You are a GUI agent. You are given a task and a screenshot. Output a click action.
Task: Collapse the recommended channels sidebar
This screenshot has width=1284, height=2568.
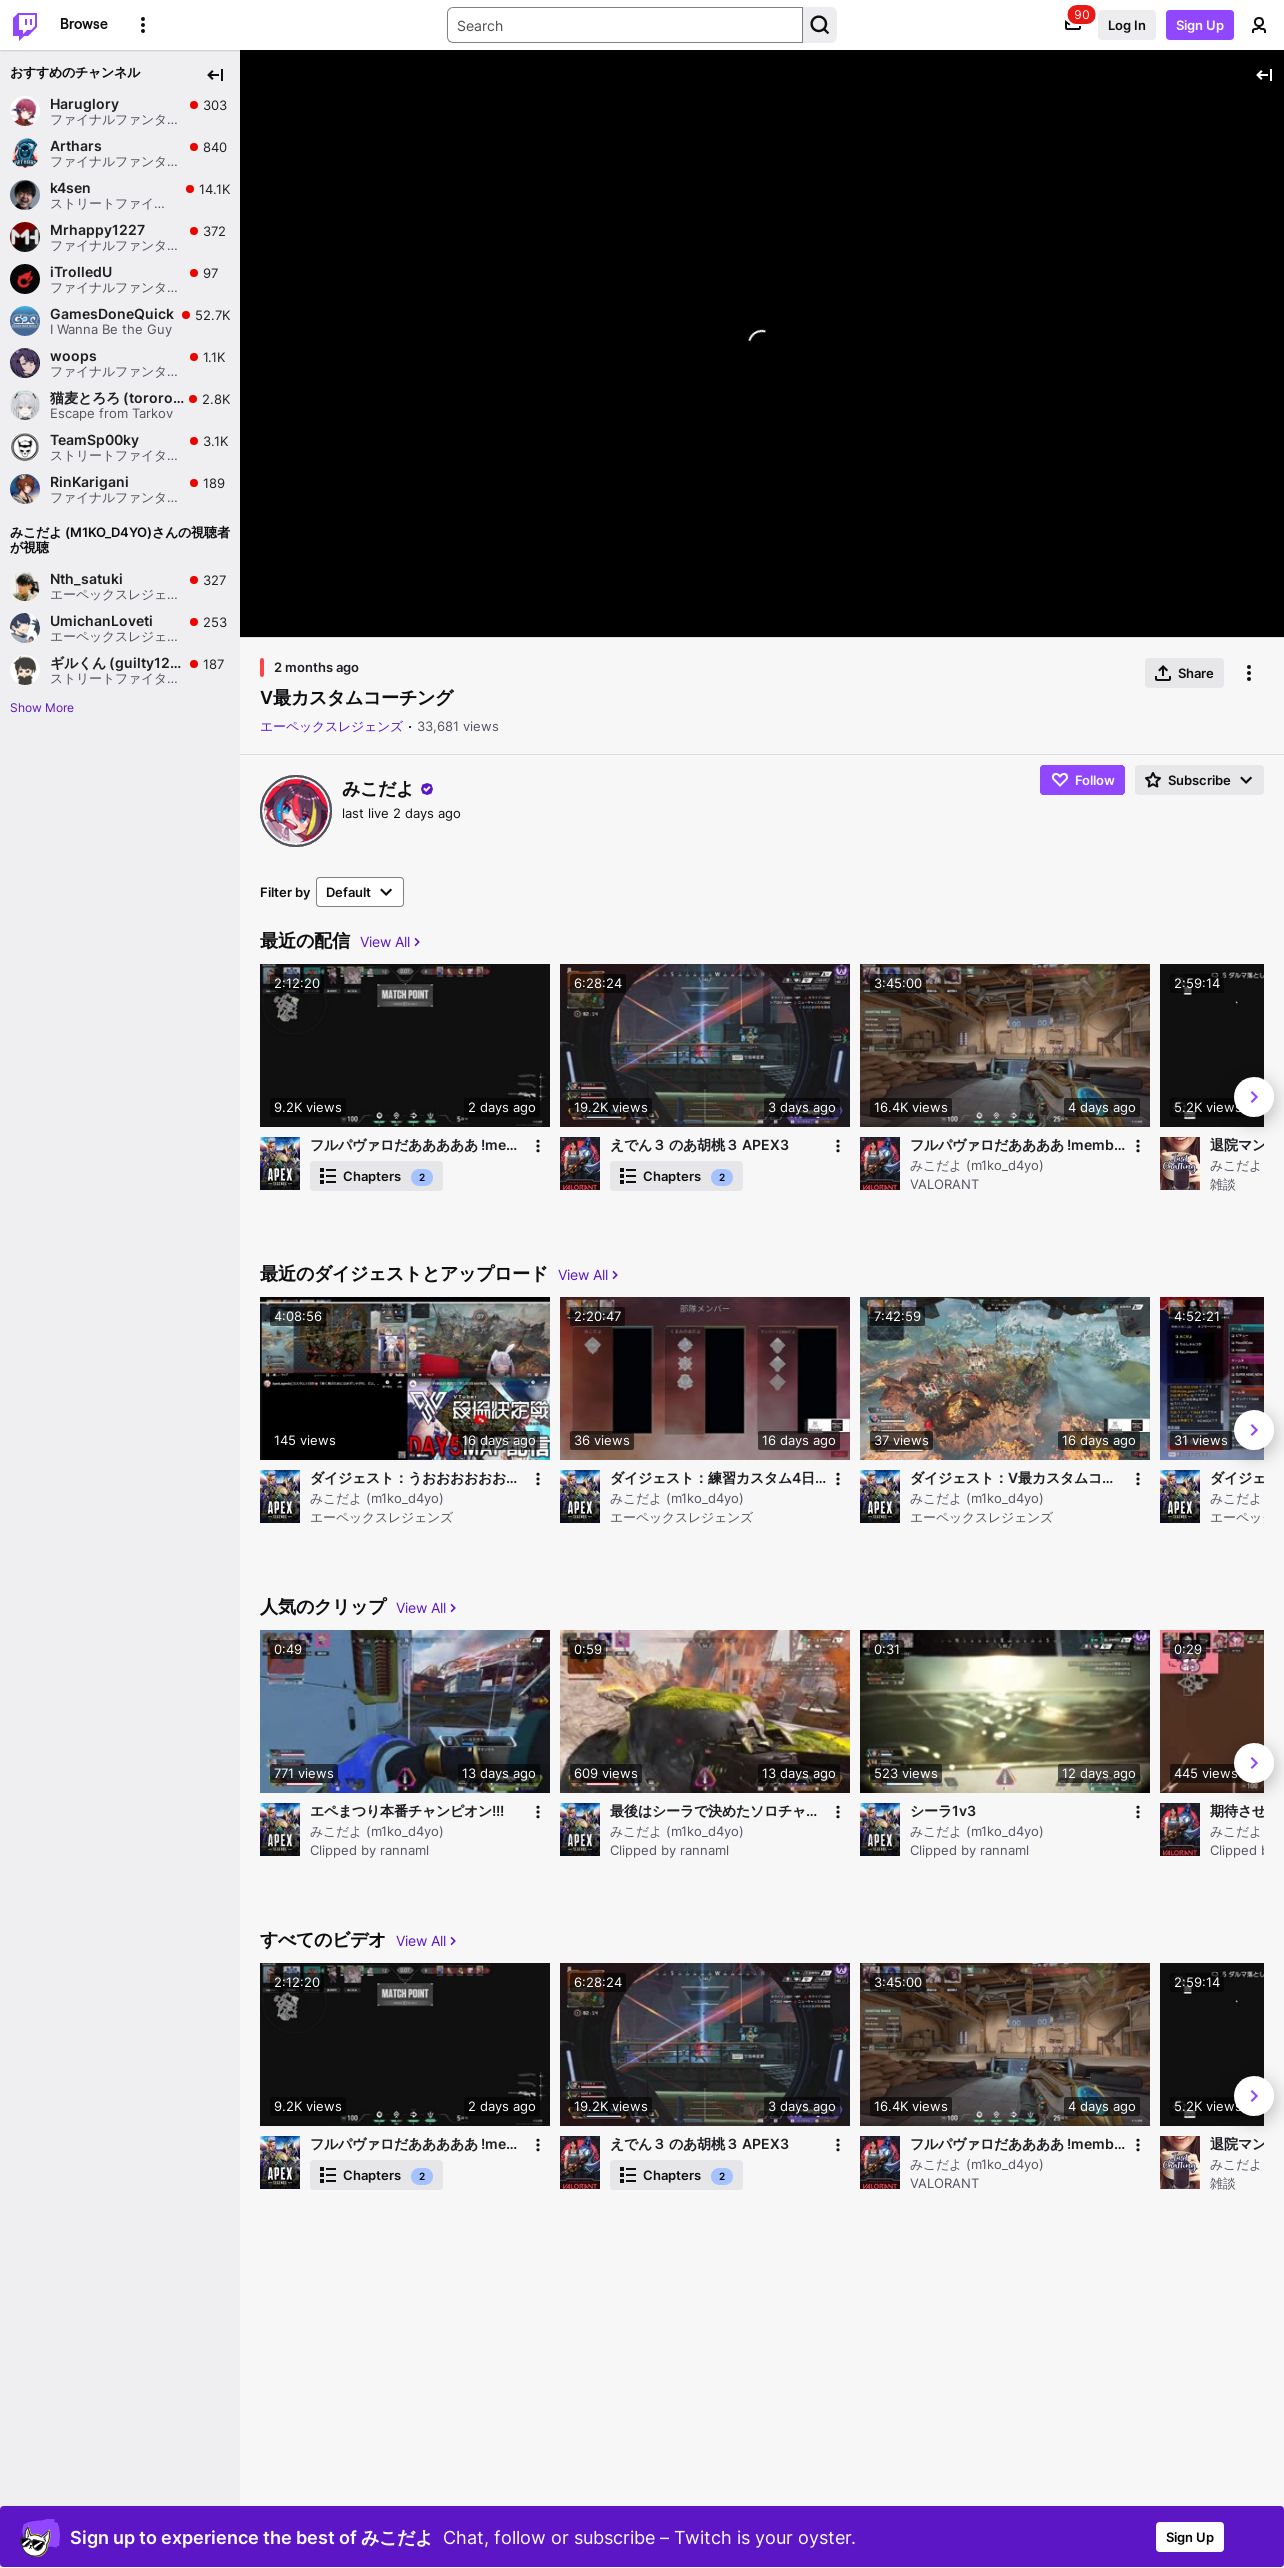tap(215, 75)
